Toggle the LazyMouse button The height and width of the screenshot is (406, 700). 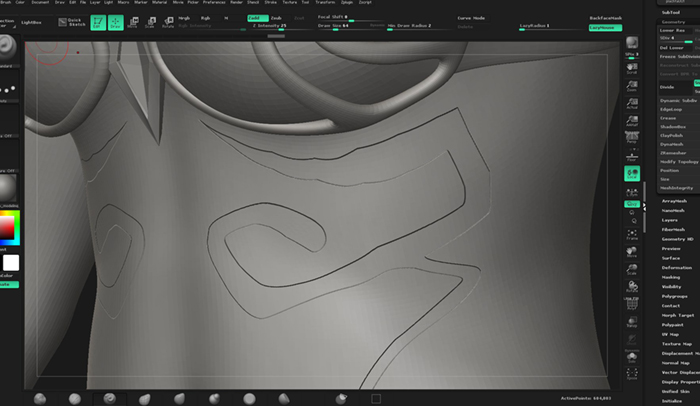coord(605,28)
